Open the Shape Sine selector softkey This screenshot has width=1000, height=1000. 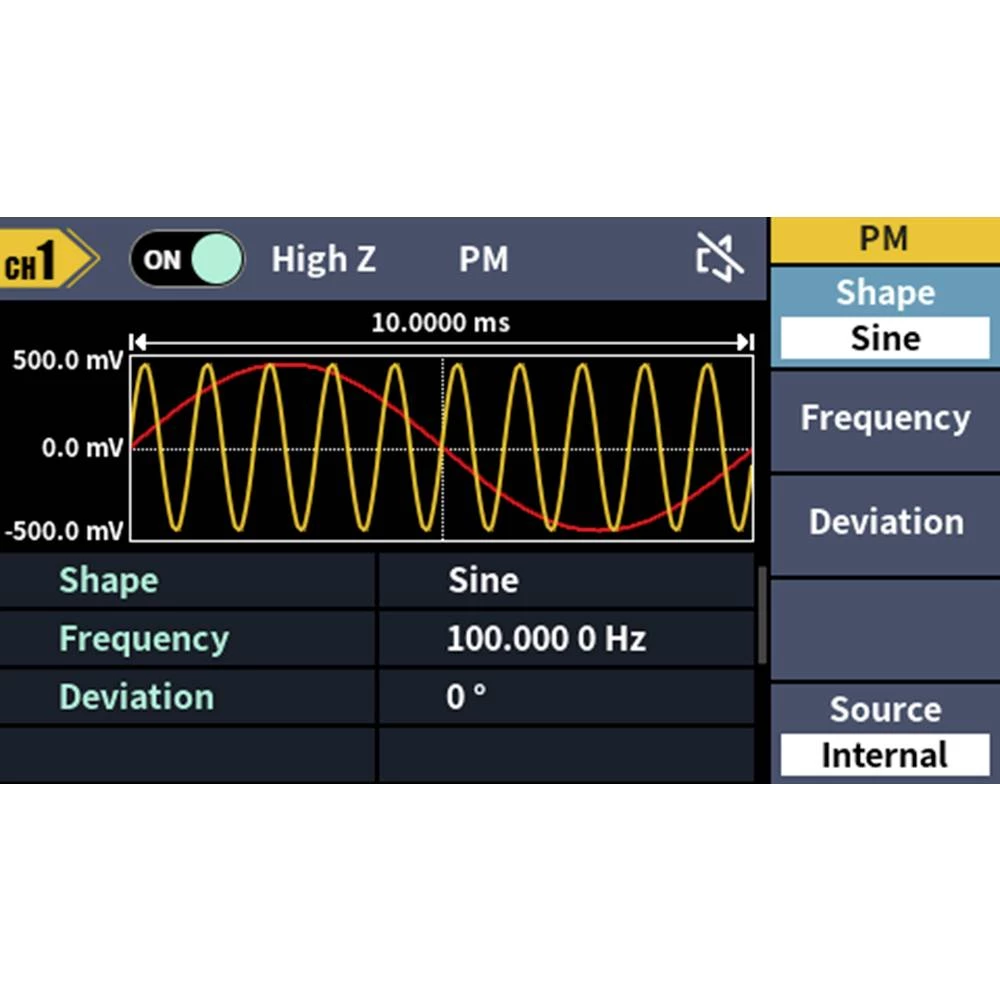coord(884,317)
